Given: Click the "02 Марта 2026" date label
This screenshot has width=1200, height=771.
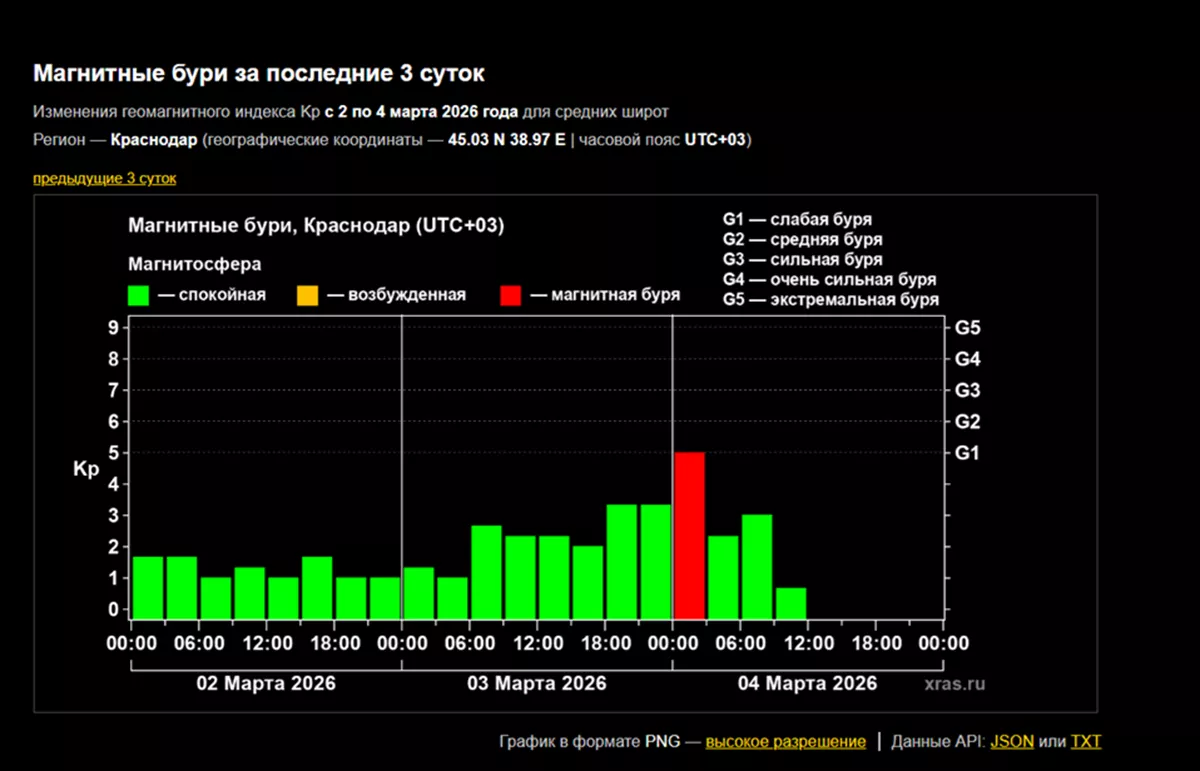Looking at the screenshot, I should tap(266, 684).
